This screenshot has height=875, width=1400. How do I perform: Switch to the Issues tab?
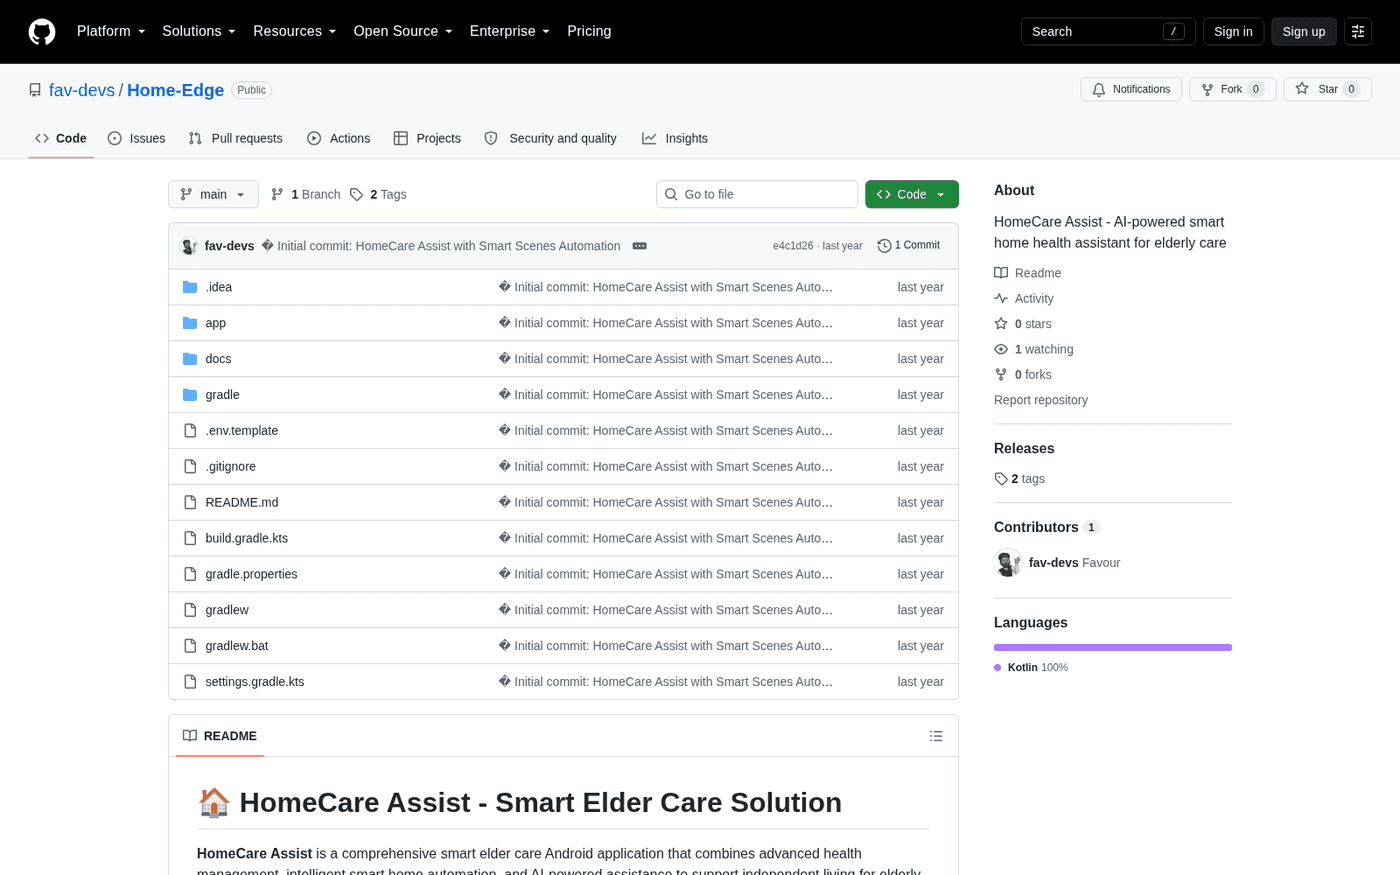click(x=137, y=138)
